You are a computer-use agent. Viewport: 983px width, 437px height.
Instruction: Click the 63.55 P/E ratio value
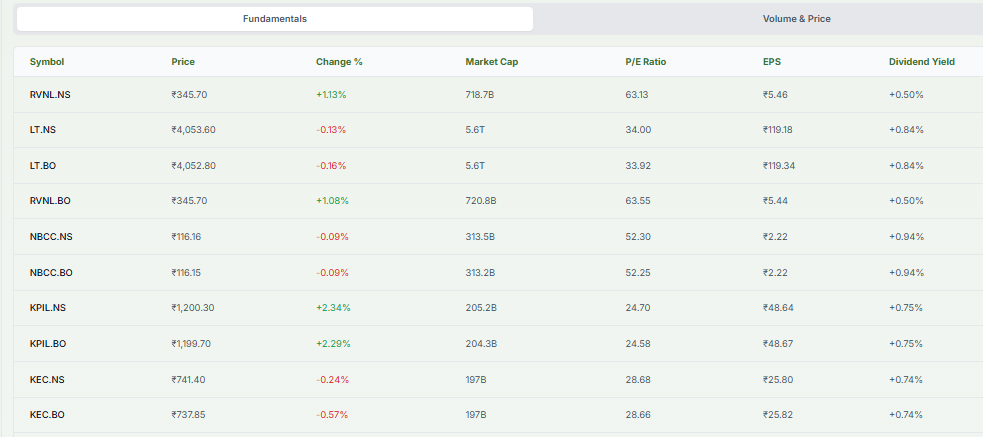tap(638, 201)
